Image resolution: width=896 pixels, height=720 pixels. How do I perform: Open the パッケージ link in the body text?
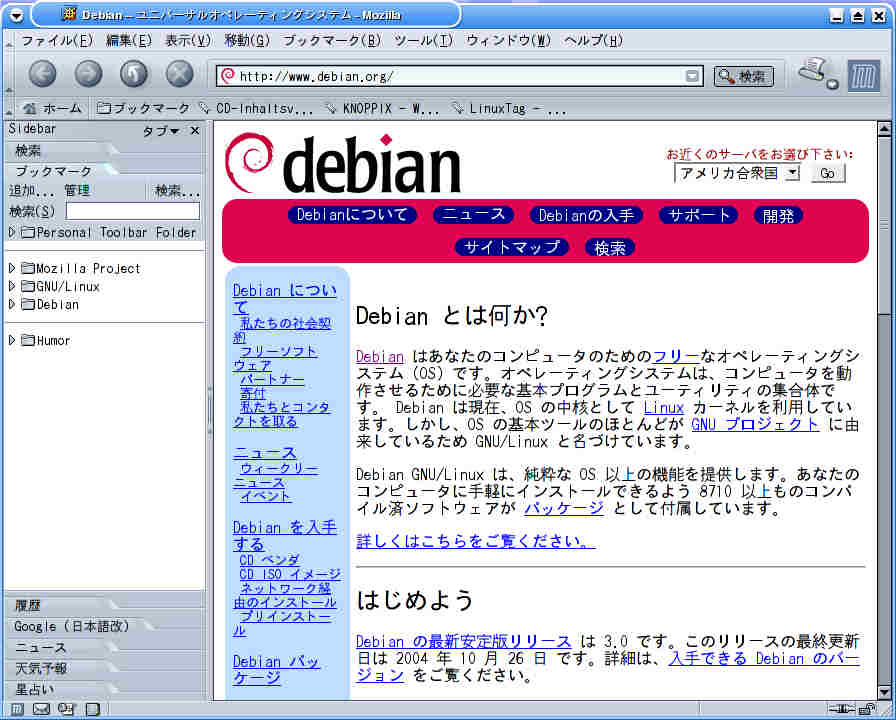coord(564,508)
